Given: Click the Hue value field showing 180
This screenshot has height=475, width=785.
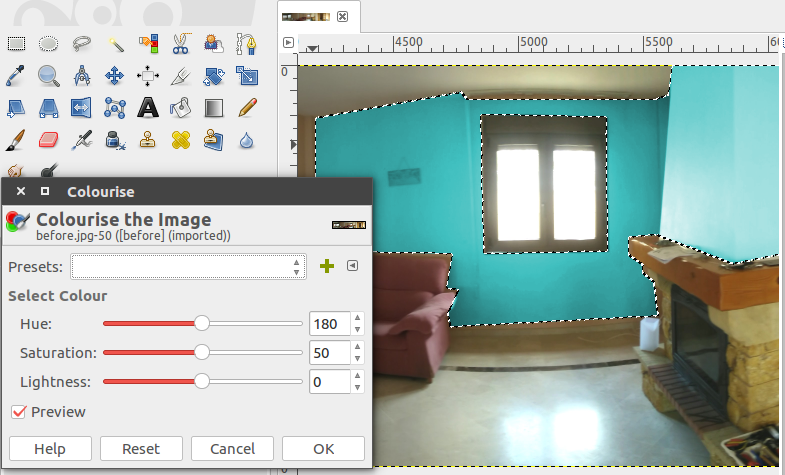Looking at the screenshot, I should (330, 324).
